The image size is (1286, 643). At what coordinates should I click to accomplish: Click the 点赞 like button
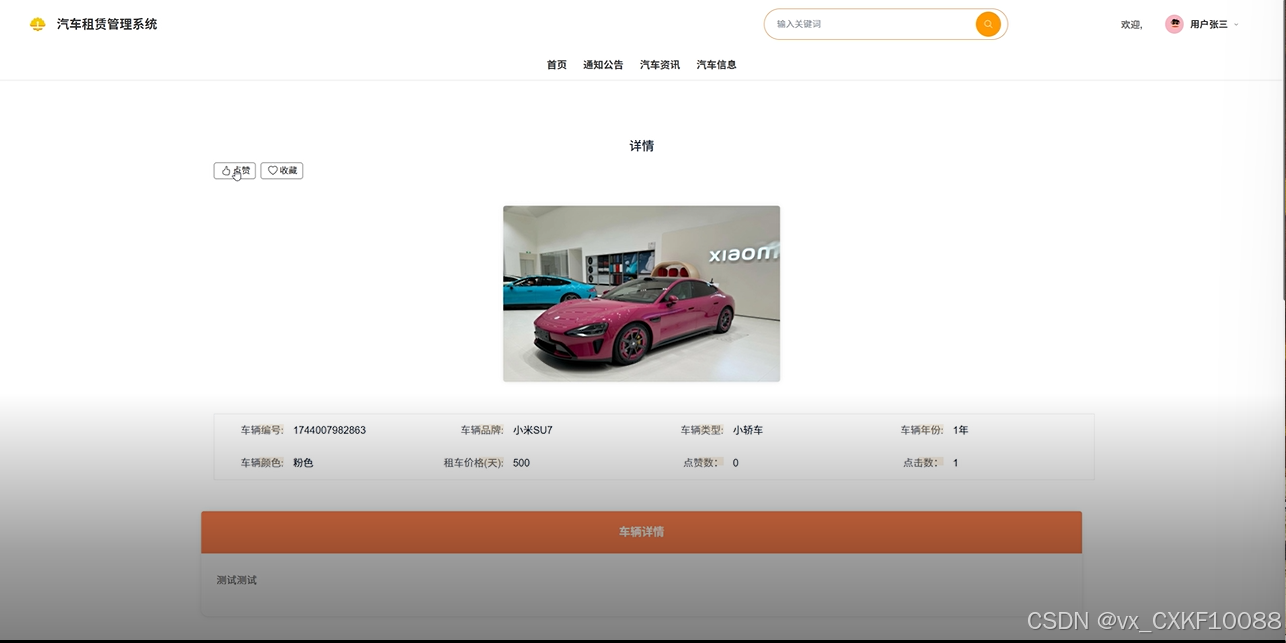(235, 171)
